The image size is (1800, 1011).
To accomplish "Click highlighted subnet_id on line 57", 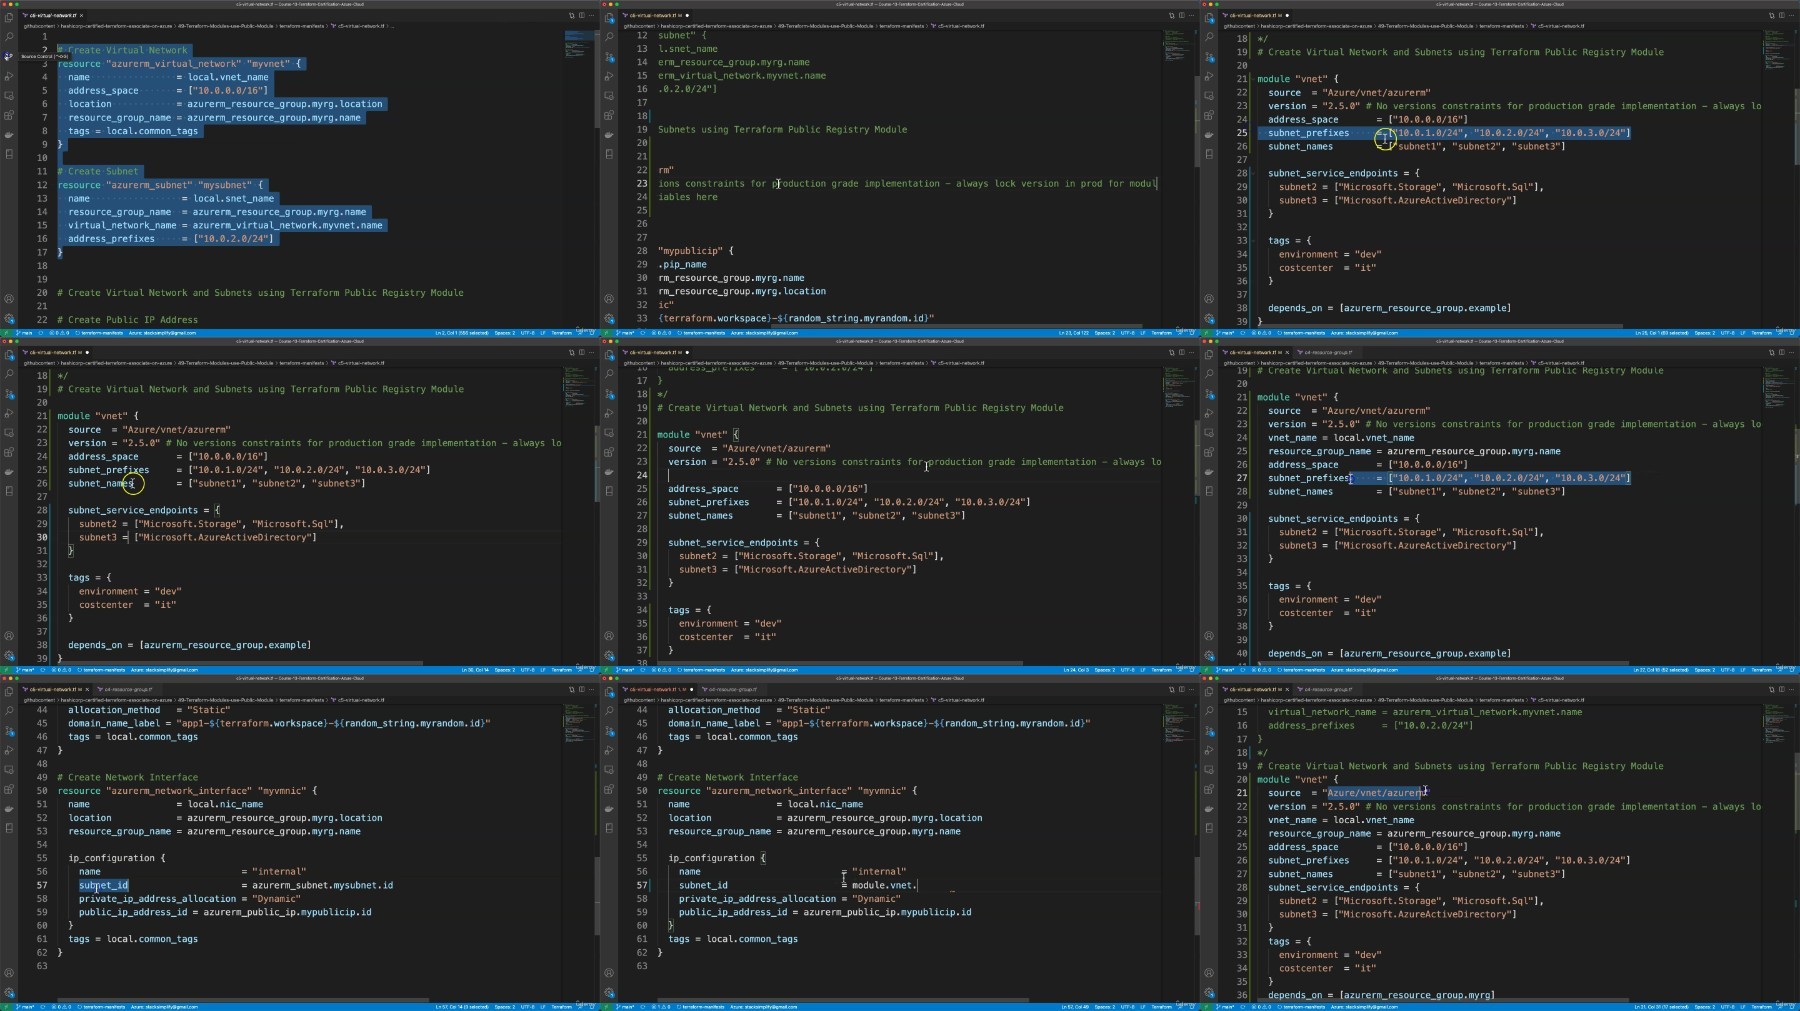I will [x=103, y=885].
